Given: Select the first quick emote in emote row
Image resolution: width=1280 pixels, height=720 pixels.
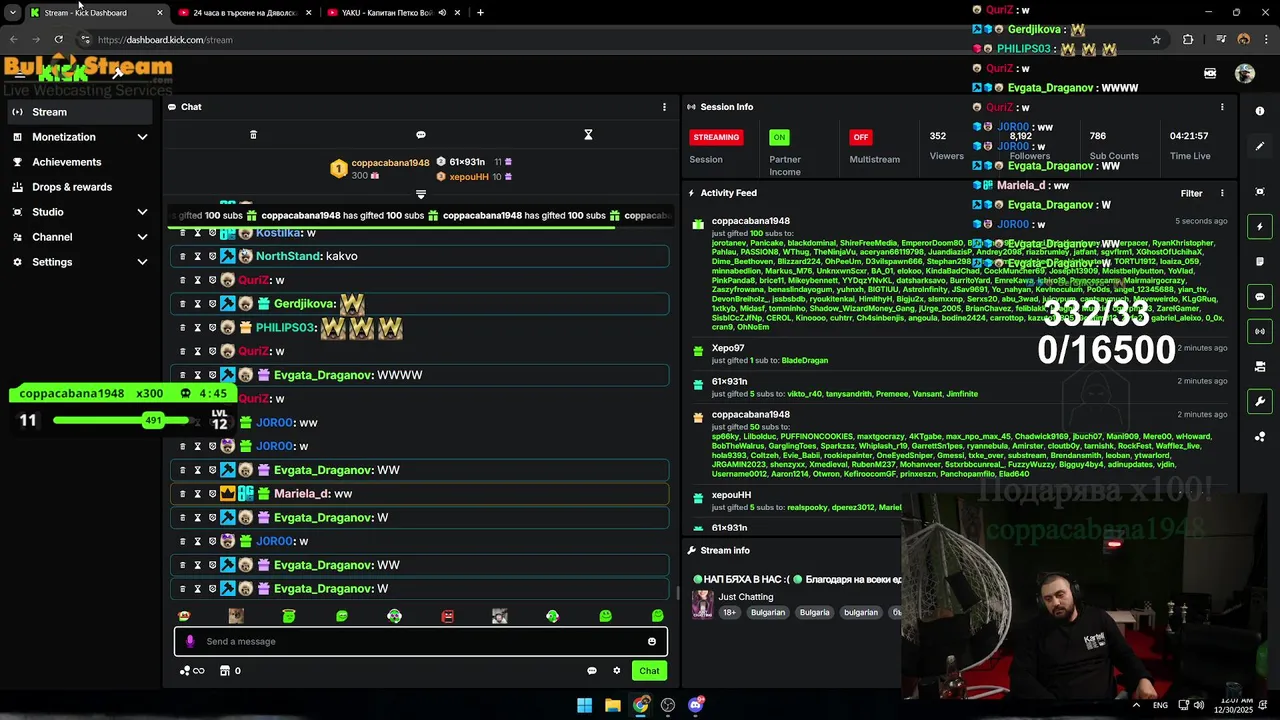Looking at the screenshot, I should coord(183,616).
